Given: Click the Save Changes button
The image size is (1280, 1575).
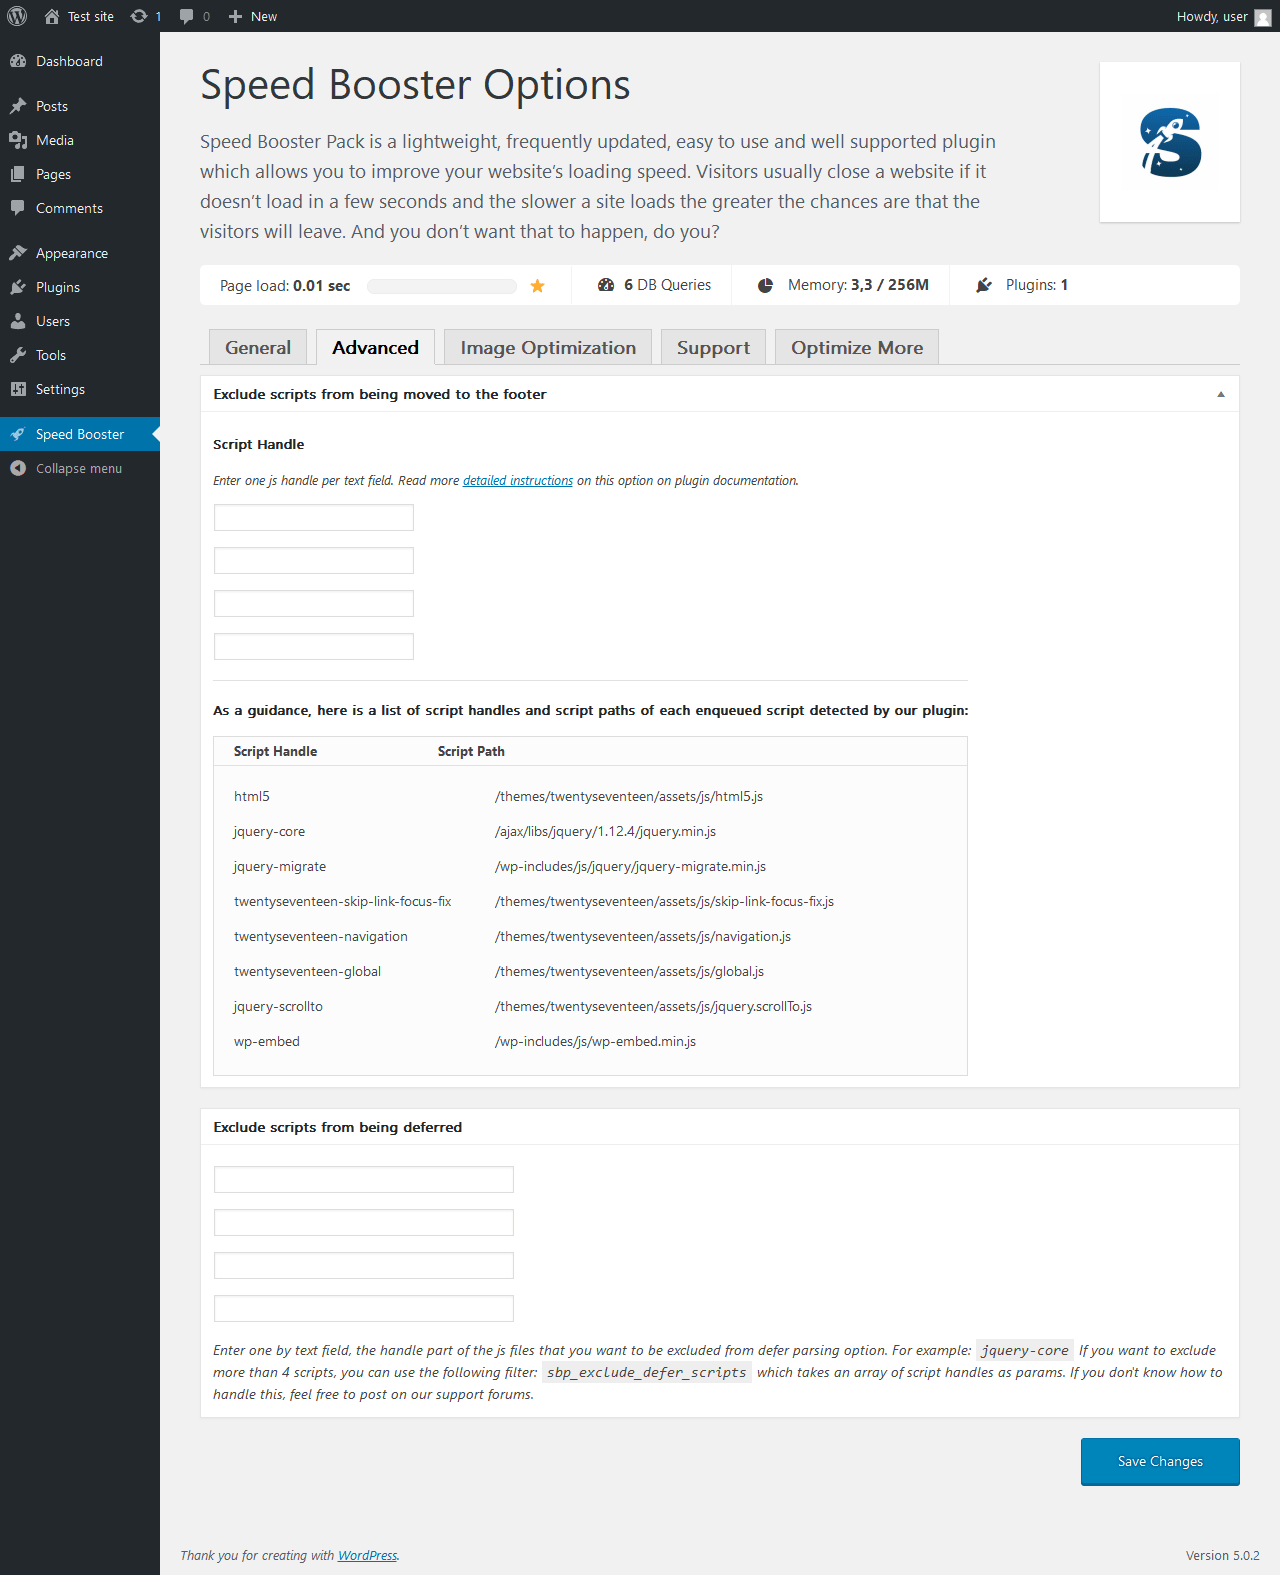Looking at the screenshot, I should (x=1160, y=1461).
